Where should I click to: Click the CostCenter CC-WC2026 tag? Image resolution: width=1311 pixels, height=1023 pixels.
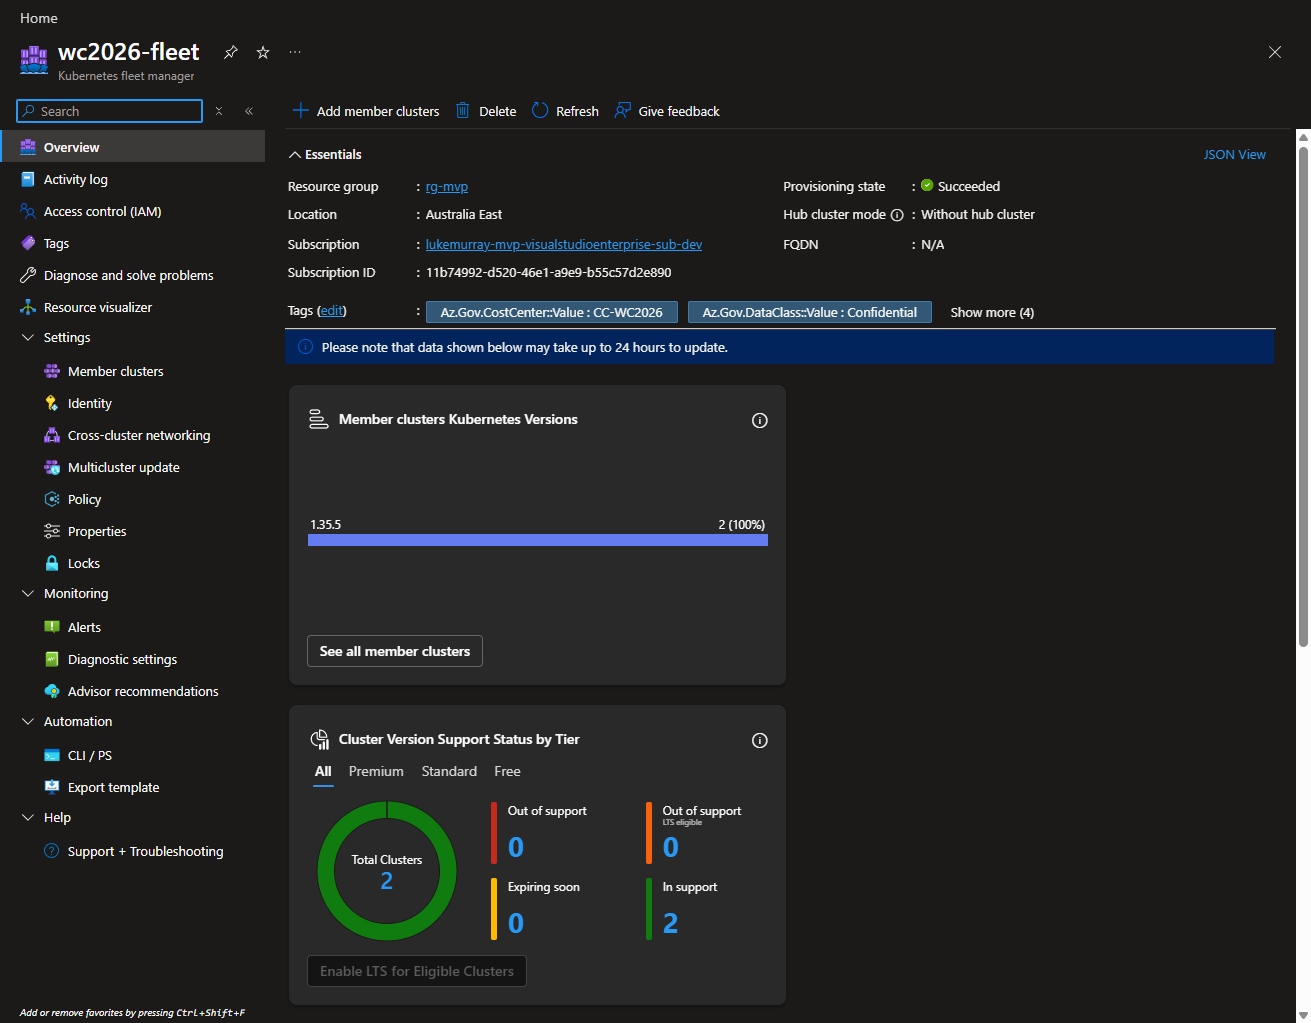point(552,312)
